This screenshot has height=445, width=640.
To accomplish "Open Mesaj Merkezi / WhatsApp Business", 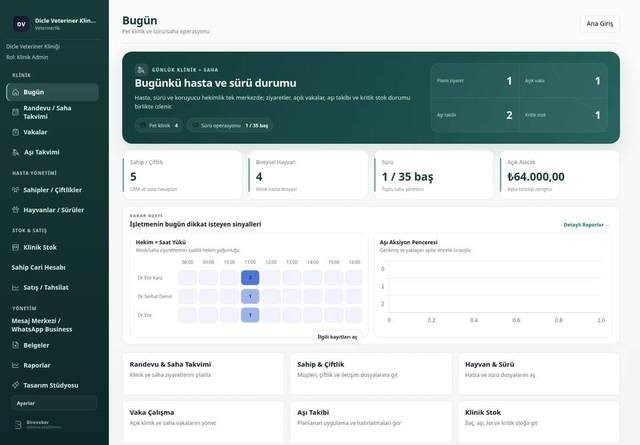I will point(52,325).
